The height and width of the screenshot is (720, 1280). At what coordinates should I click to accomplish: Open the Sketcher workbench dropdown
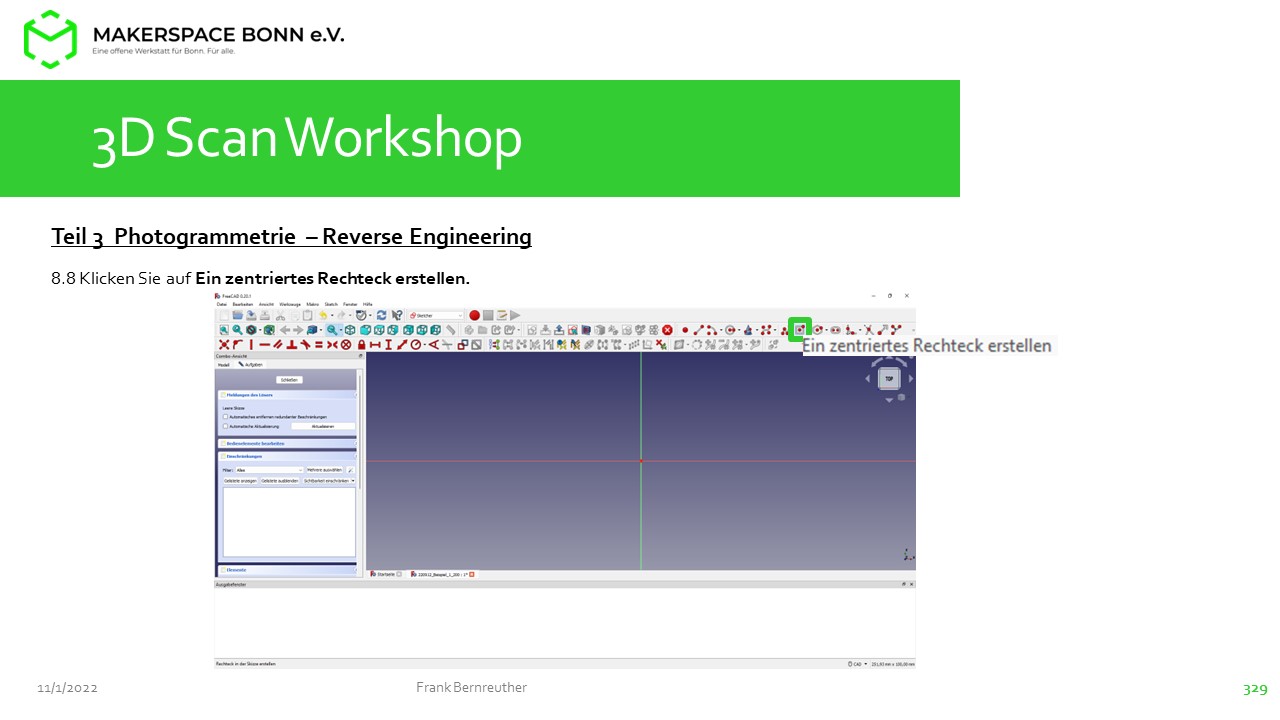pos(436,315)
